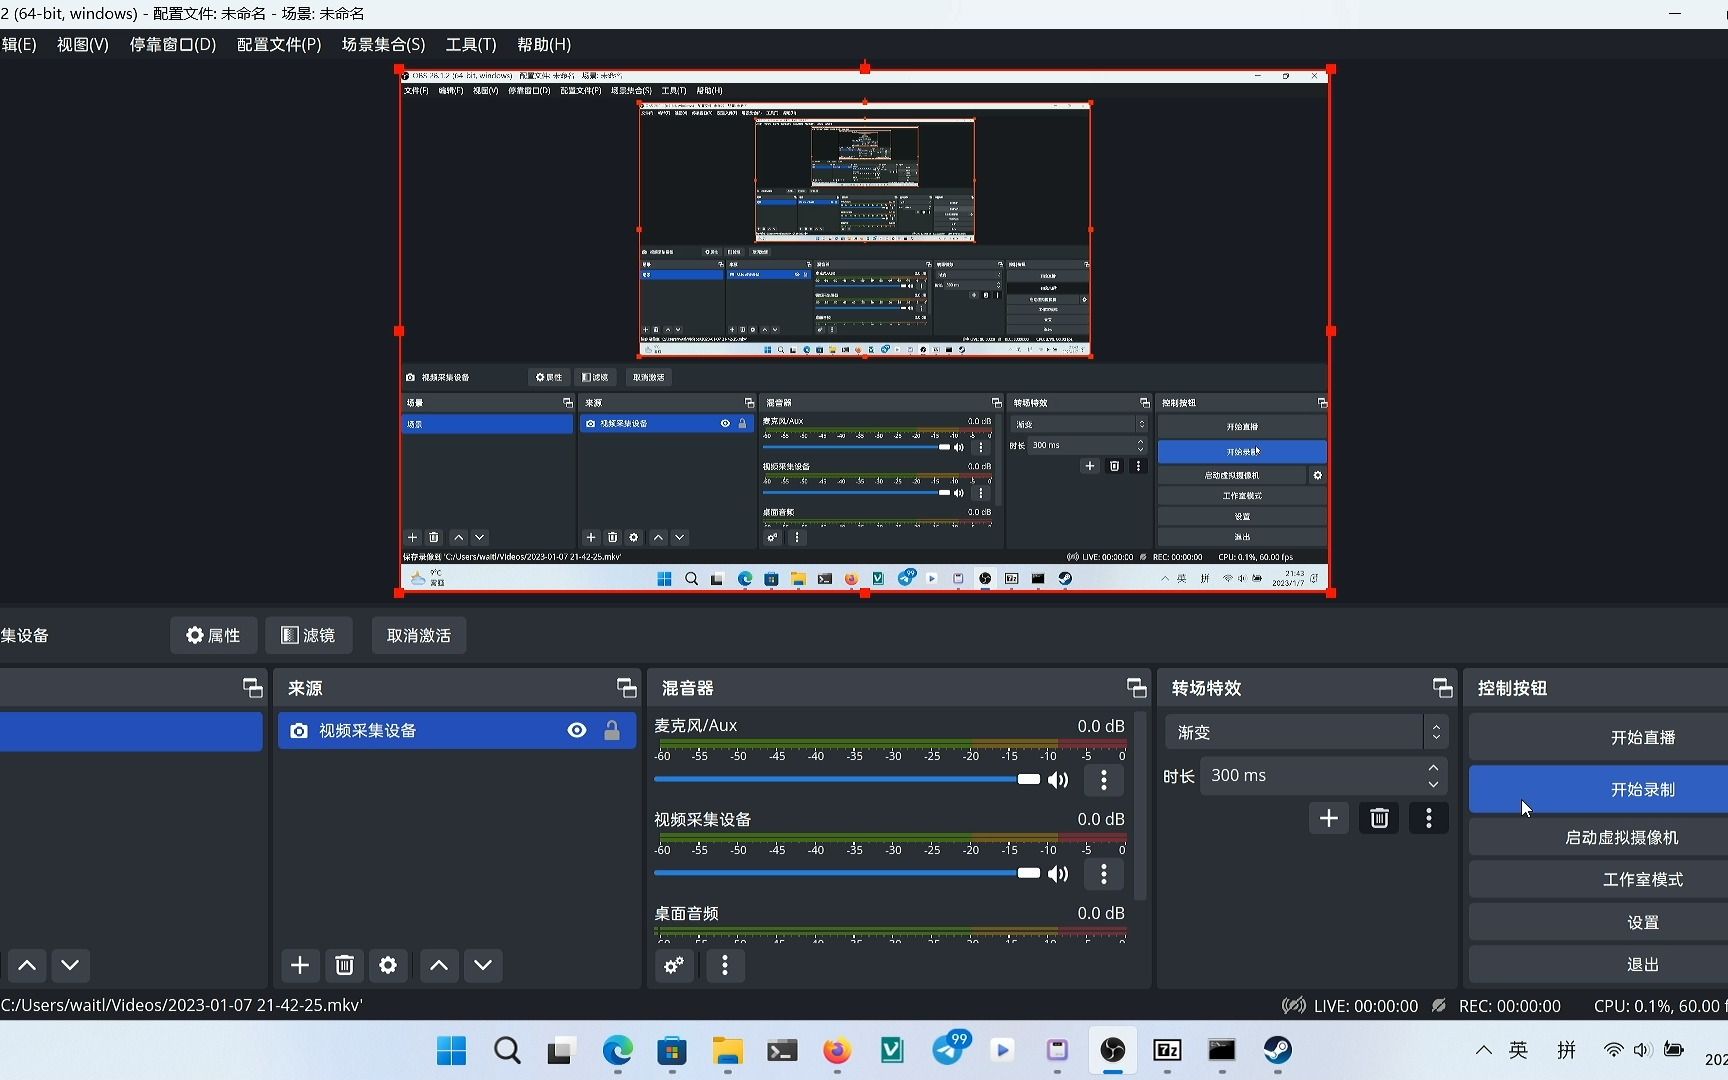Viewport: 1728px width, 1080px height.
Task: Delete transition with trash icon
Action: (x=1379, y=818)
